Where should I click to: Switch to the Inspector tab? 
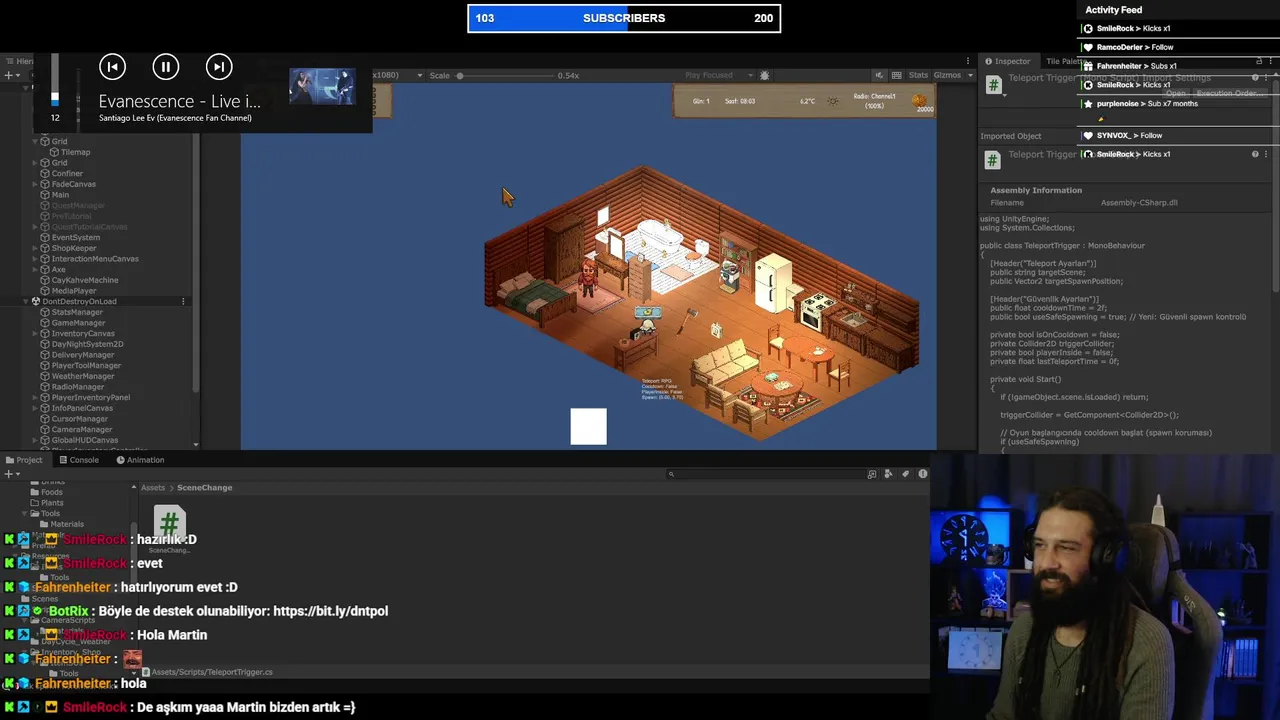pos(1007,61)
